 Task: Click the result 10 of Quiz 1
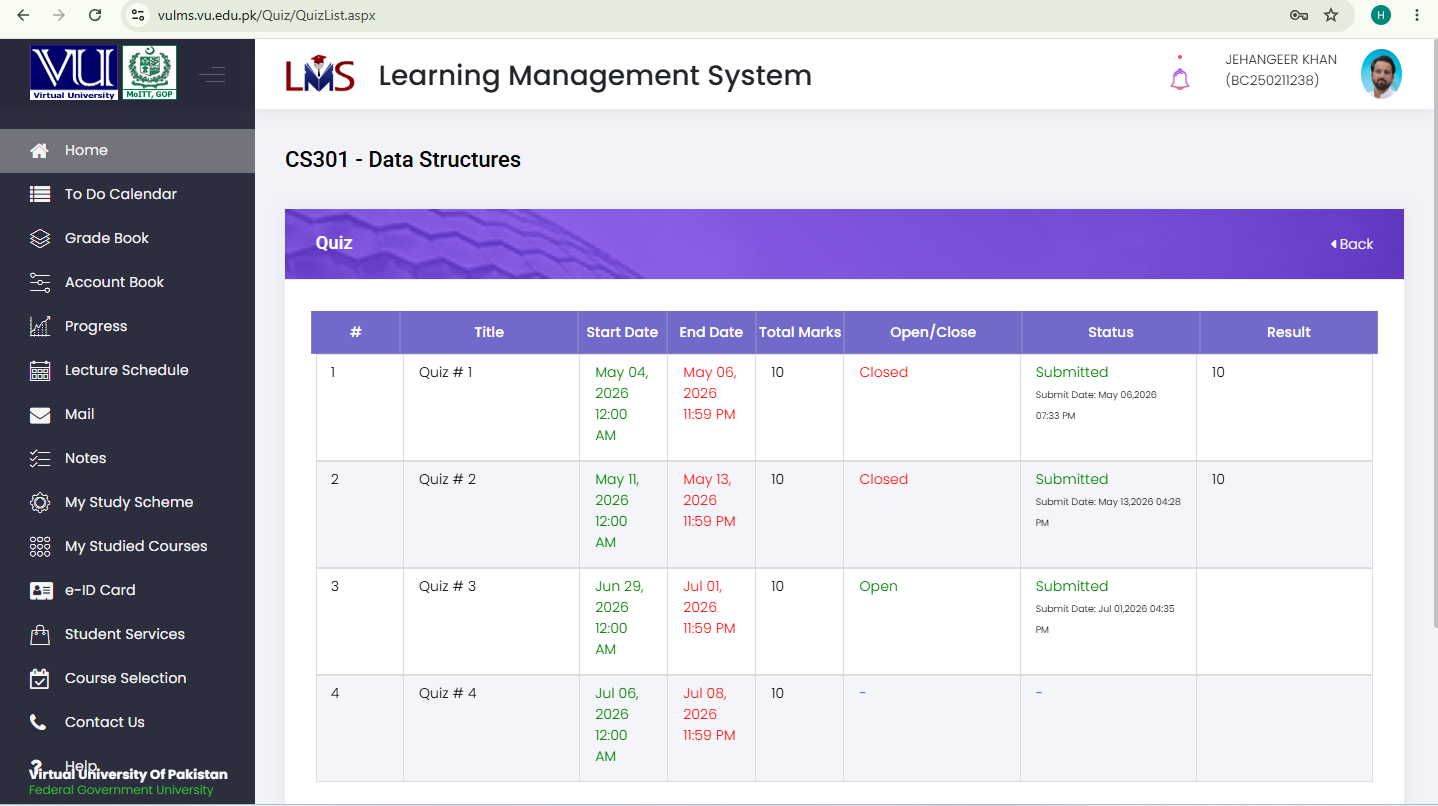pos(1218,372)
